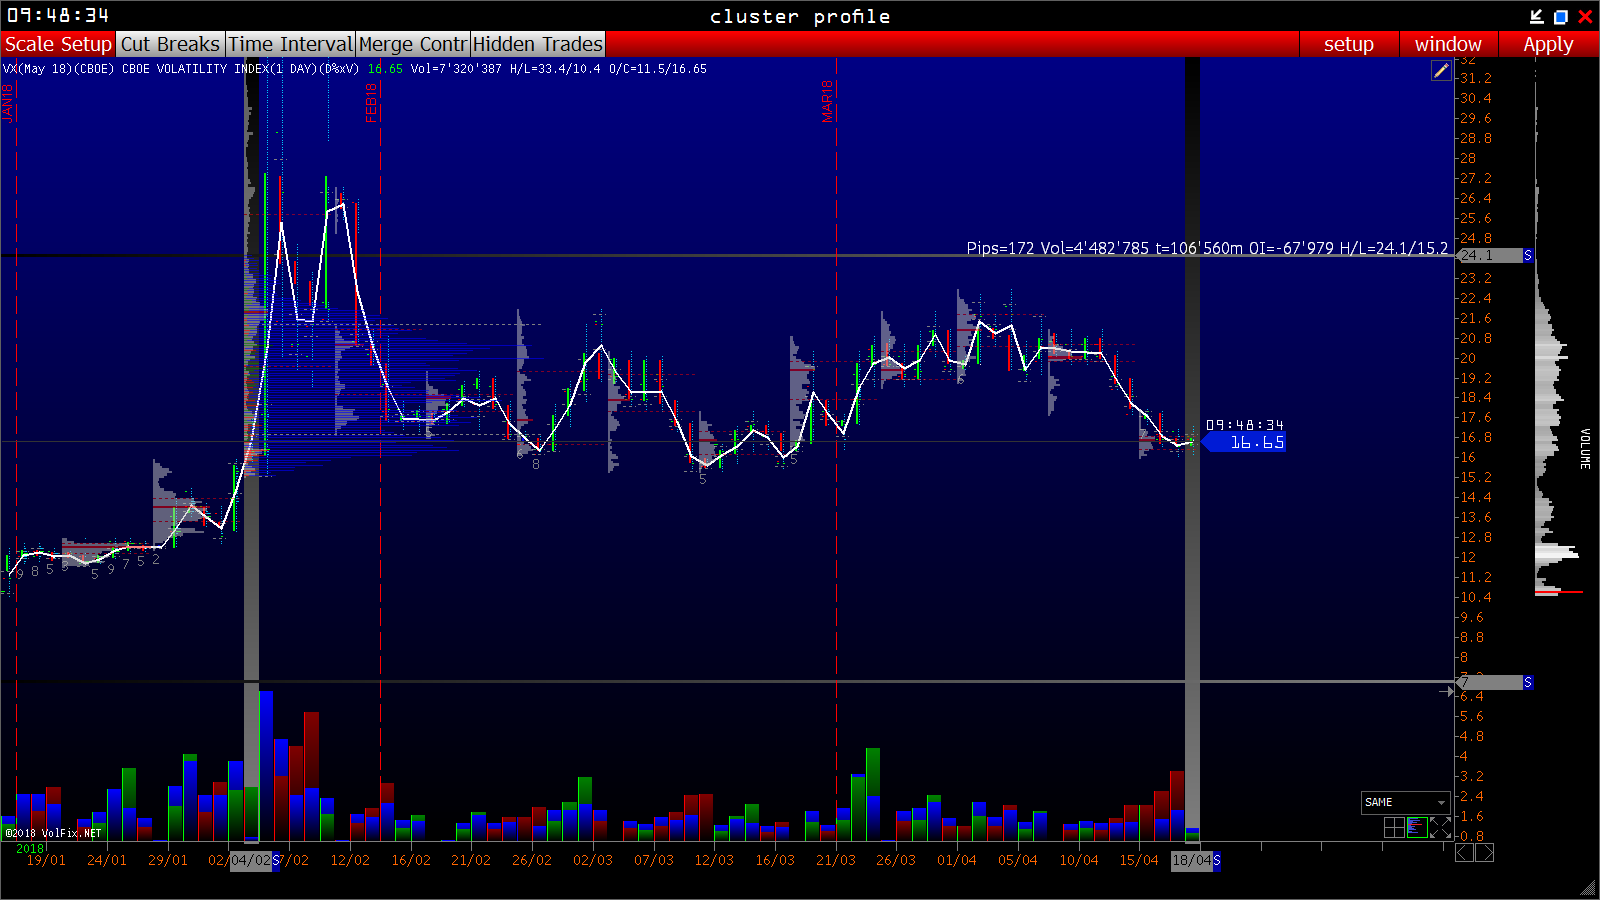Click the S marker beside 04/02 date
This screenshot has width=1600, height=900.
(276, 860)
